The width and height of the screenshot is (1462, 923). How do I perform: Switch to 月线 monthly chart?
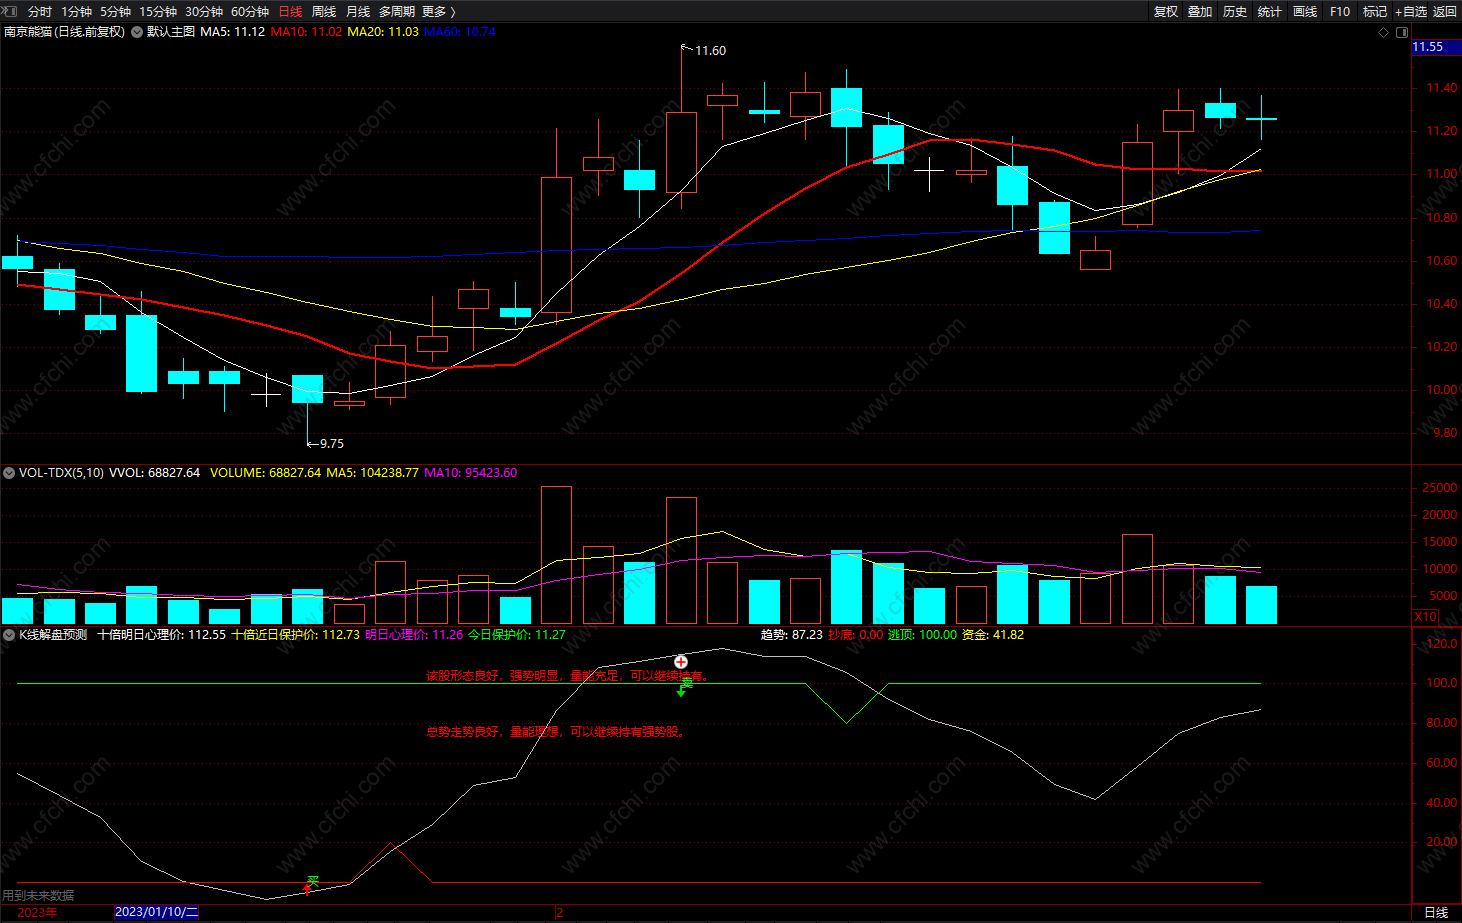click(358, 11)
